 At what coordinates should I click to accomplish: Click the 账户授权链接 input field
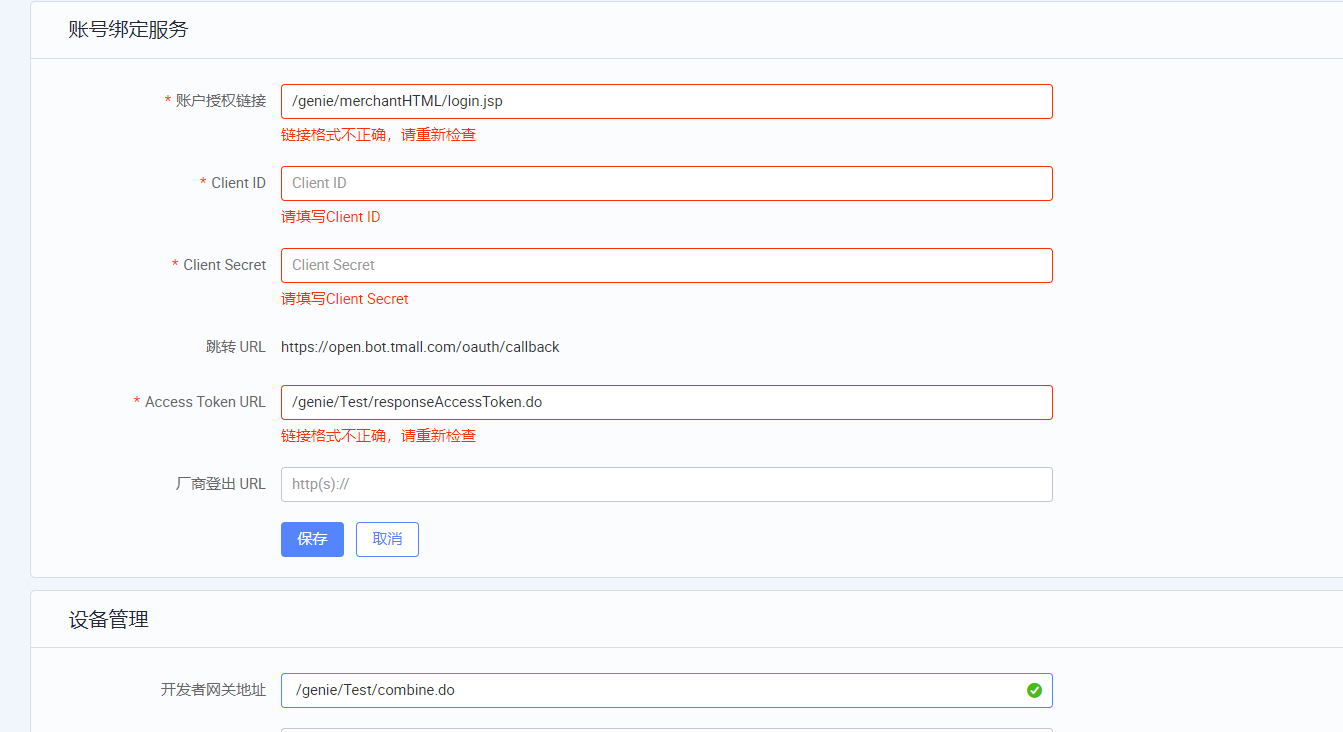[x=666, y=101]
